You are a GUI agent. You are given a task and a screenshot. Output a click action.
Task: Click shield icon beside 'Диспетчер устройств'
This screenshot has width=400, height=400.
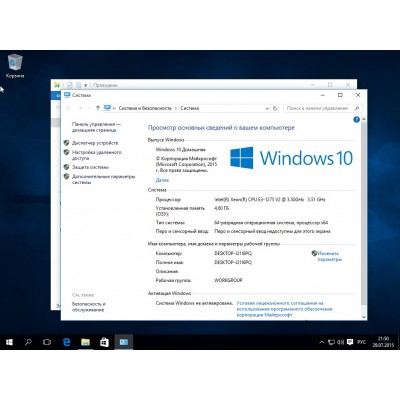click(x=66, y=143)
